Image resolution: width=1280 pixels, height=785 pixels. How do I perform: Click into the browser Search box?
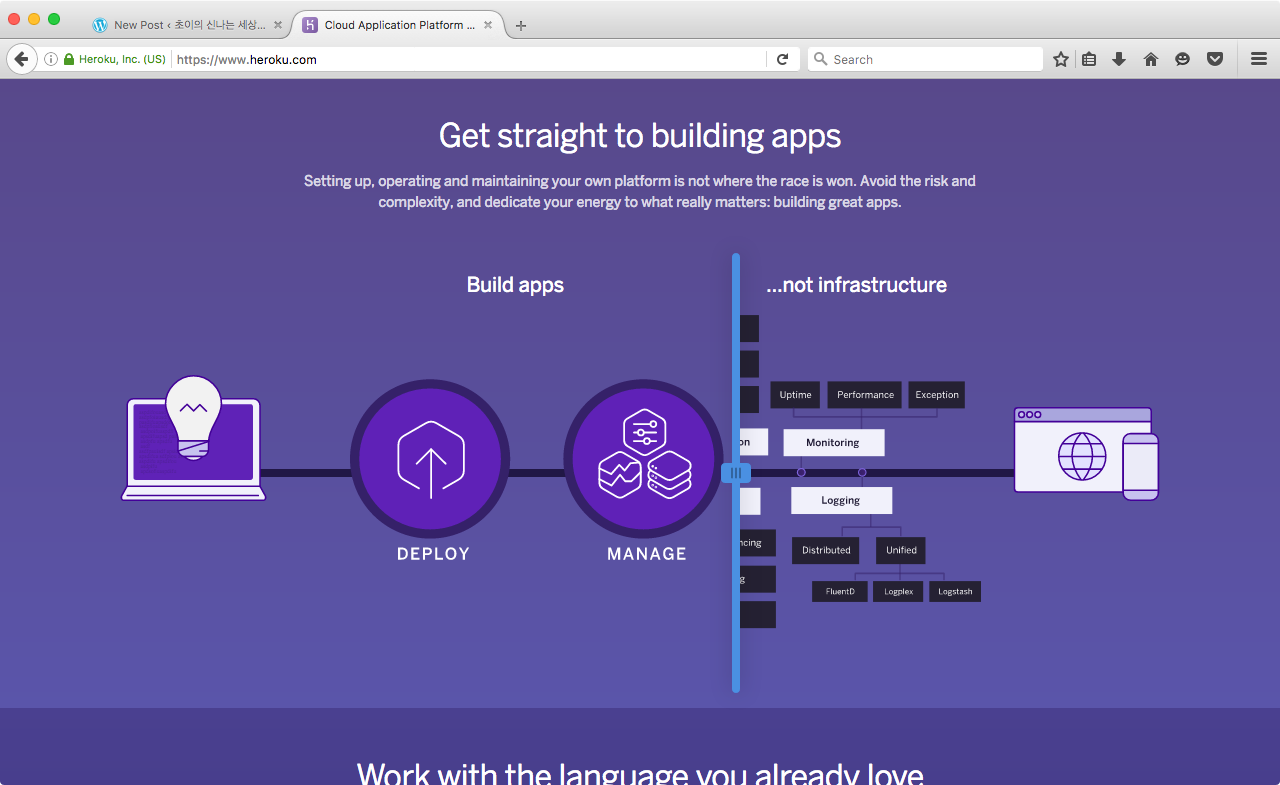[x=925, y=59]
